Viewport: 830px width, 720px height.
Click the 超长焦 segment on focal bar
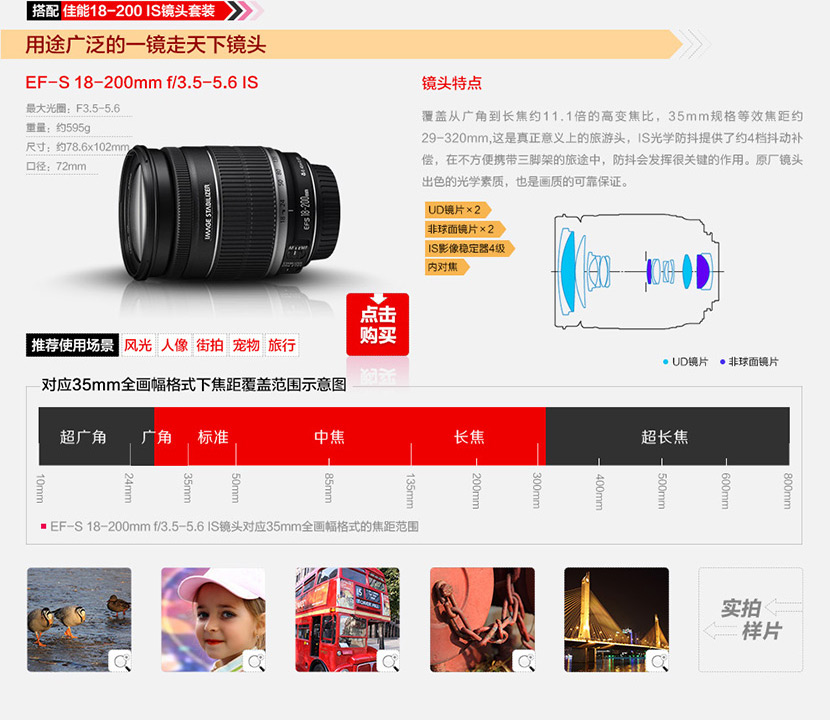[x=665, y=437]
